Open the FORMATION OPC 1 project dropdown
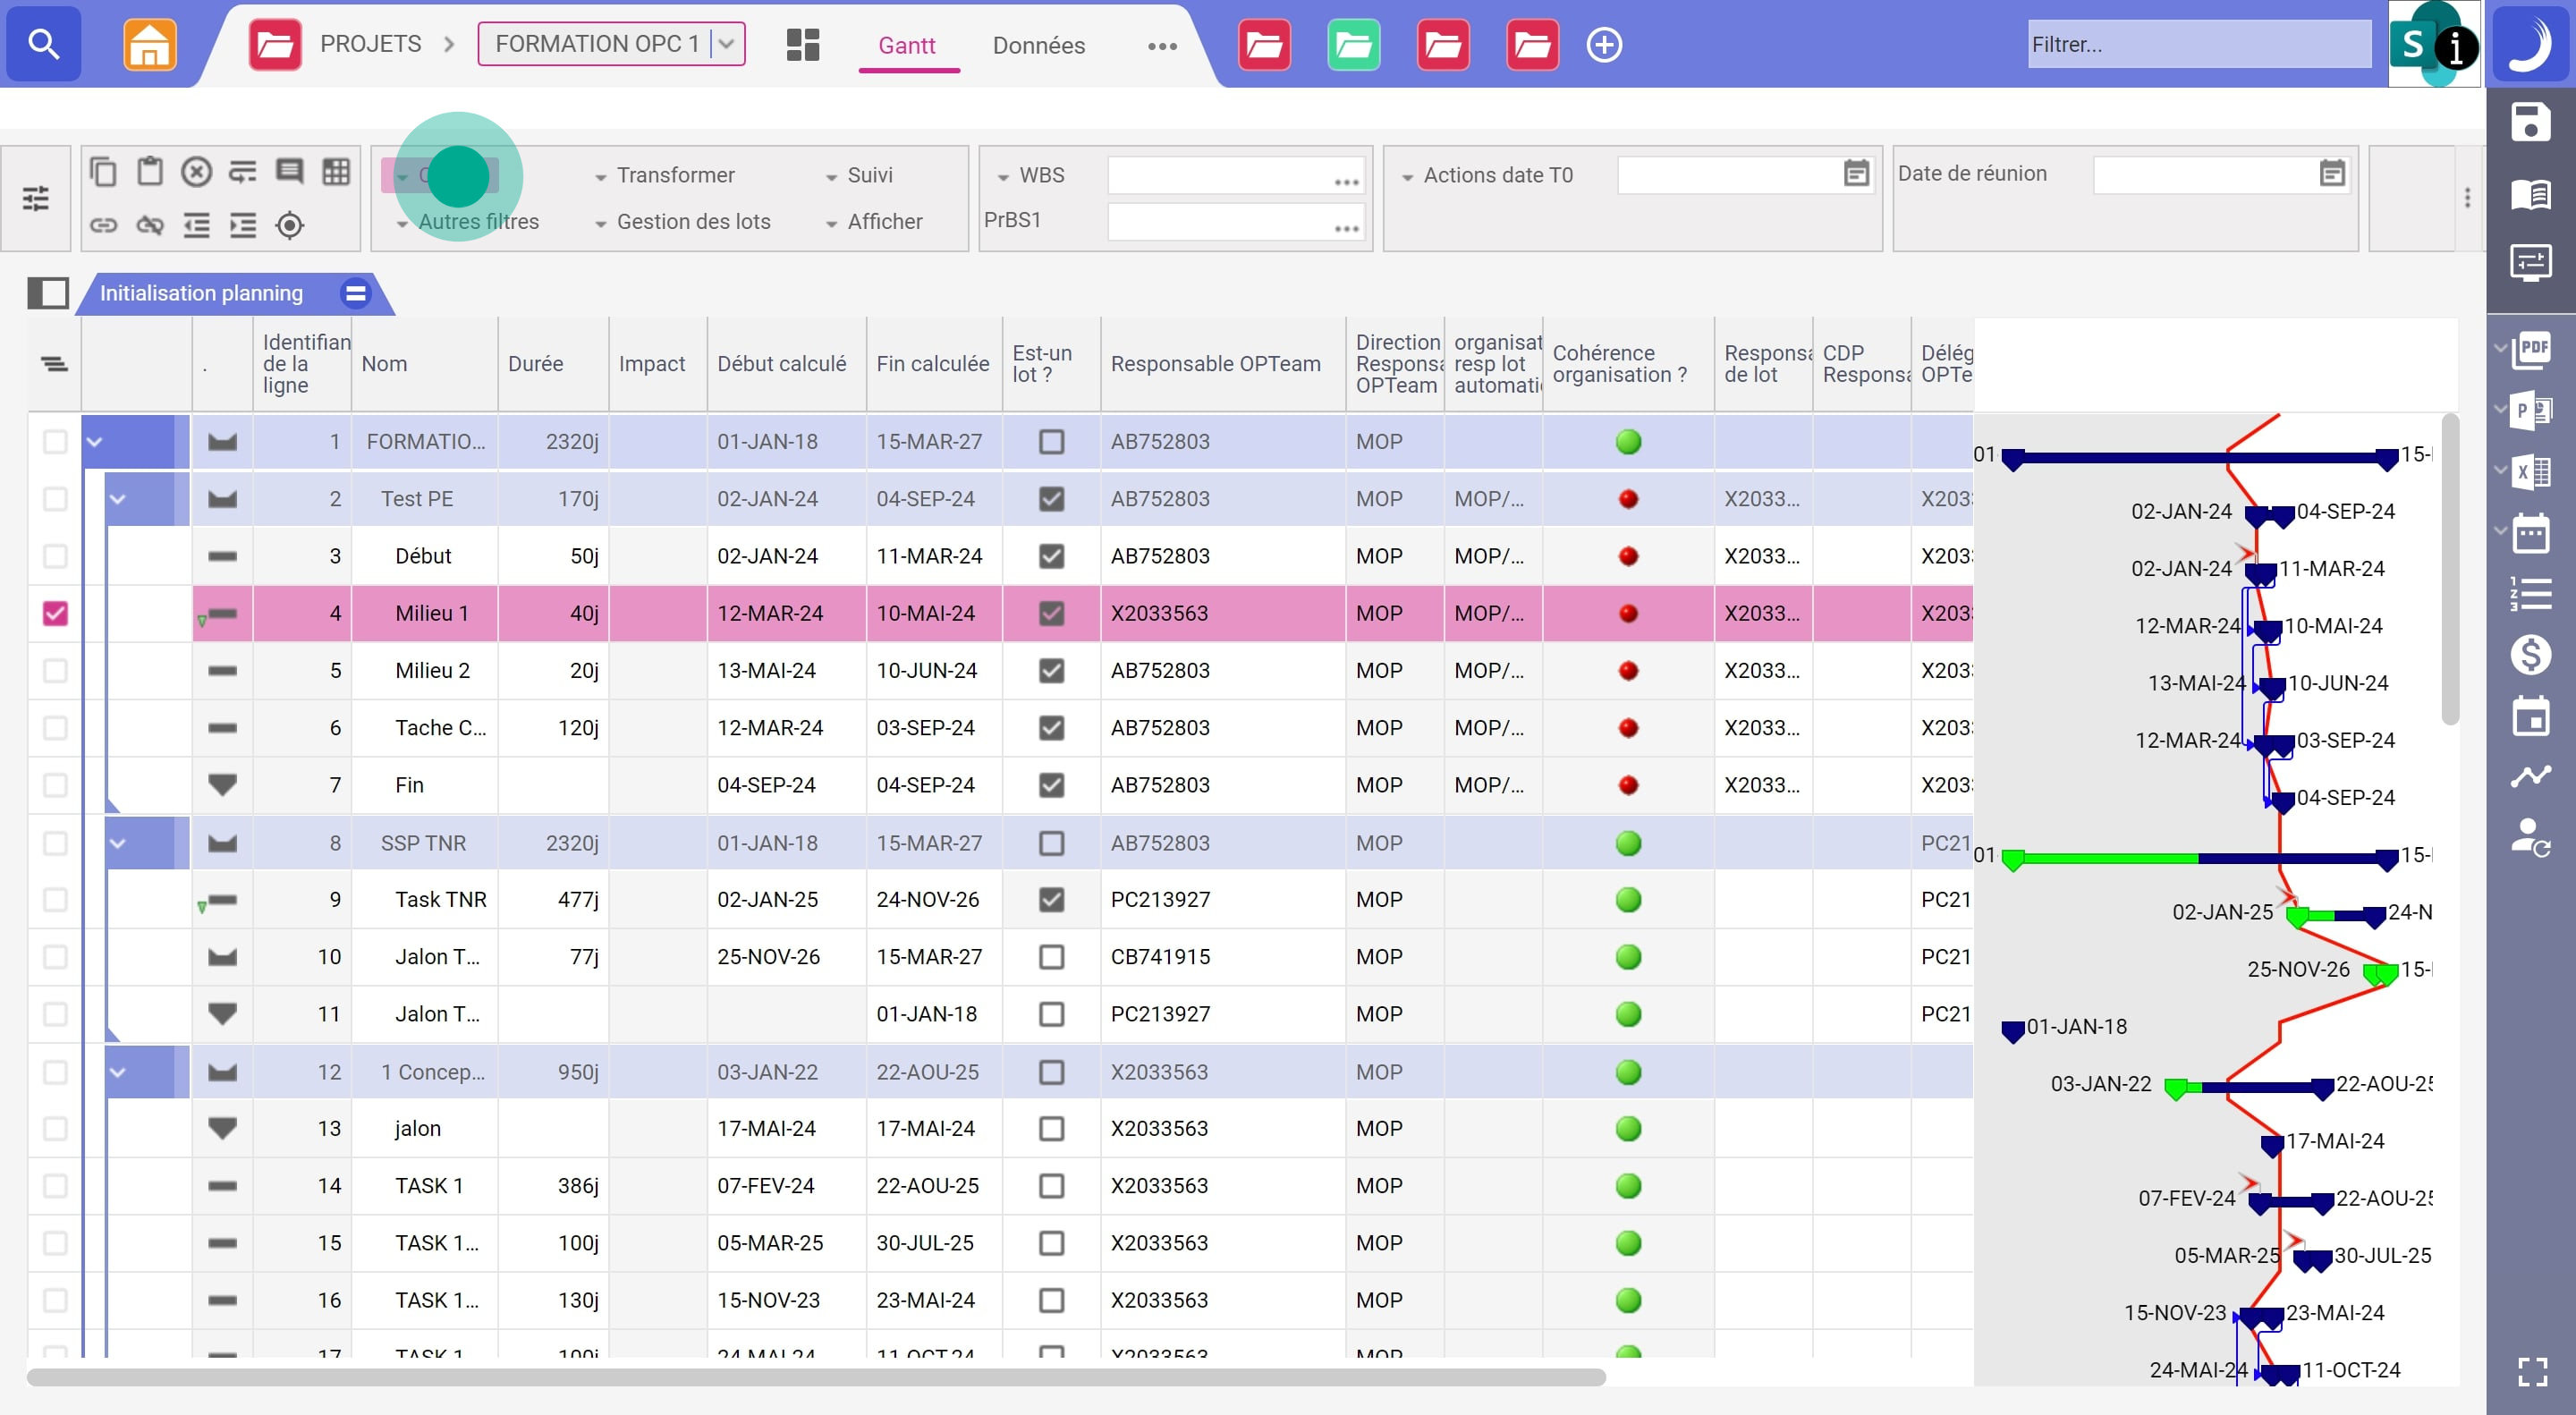Screen dimensions: 2576x1415 click(x=727, y=44)
